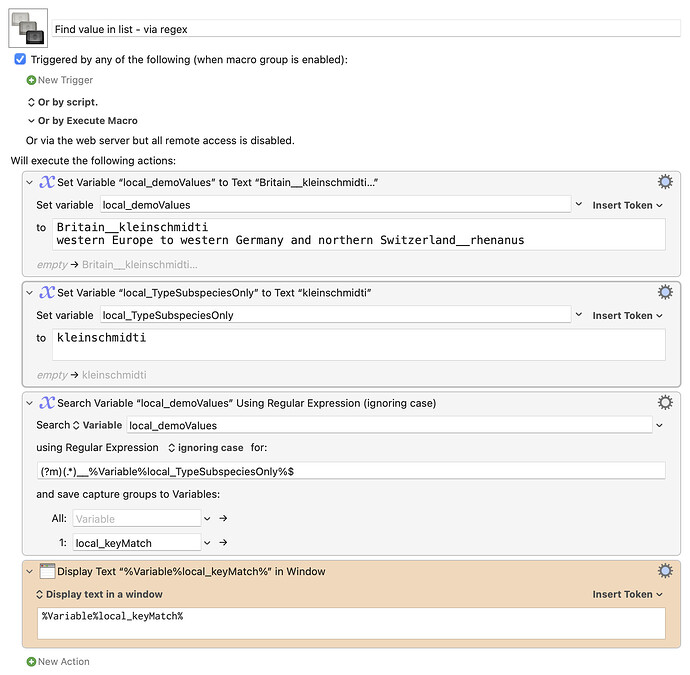Click text area containing '%Variable%local_keyMatch%'
Image resolution: width=690 pixels, height=675 pixels.
[351, 624]
